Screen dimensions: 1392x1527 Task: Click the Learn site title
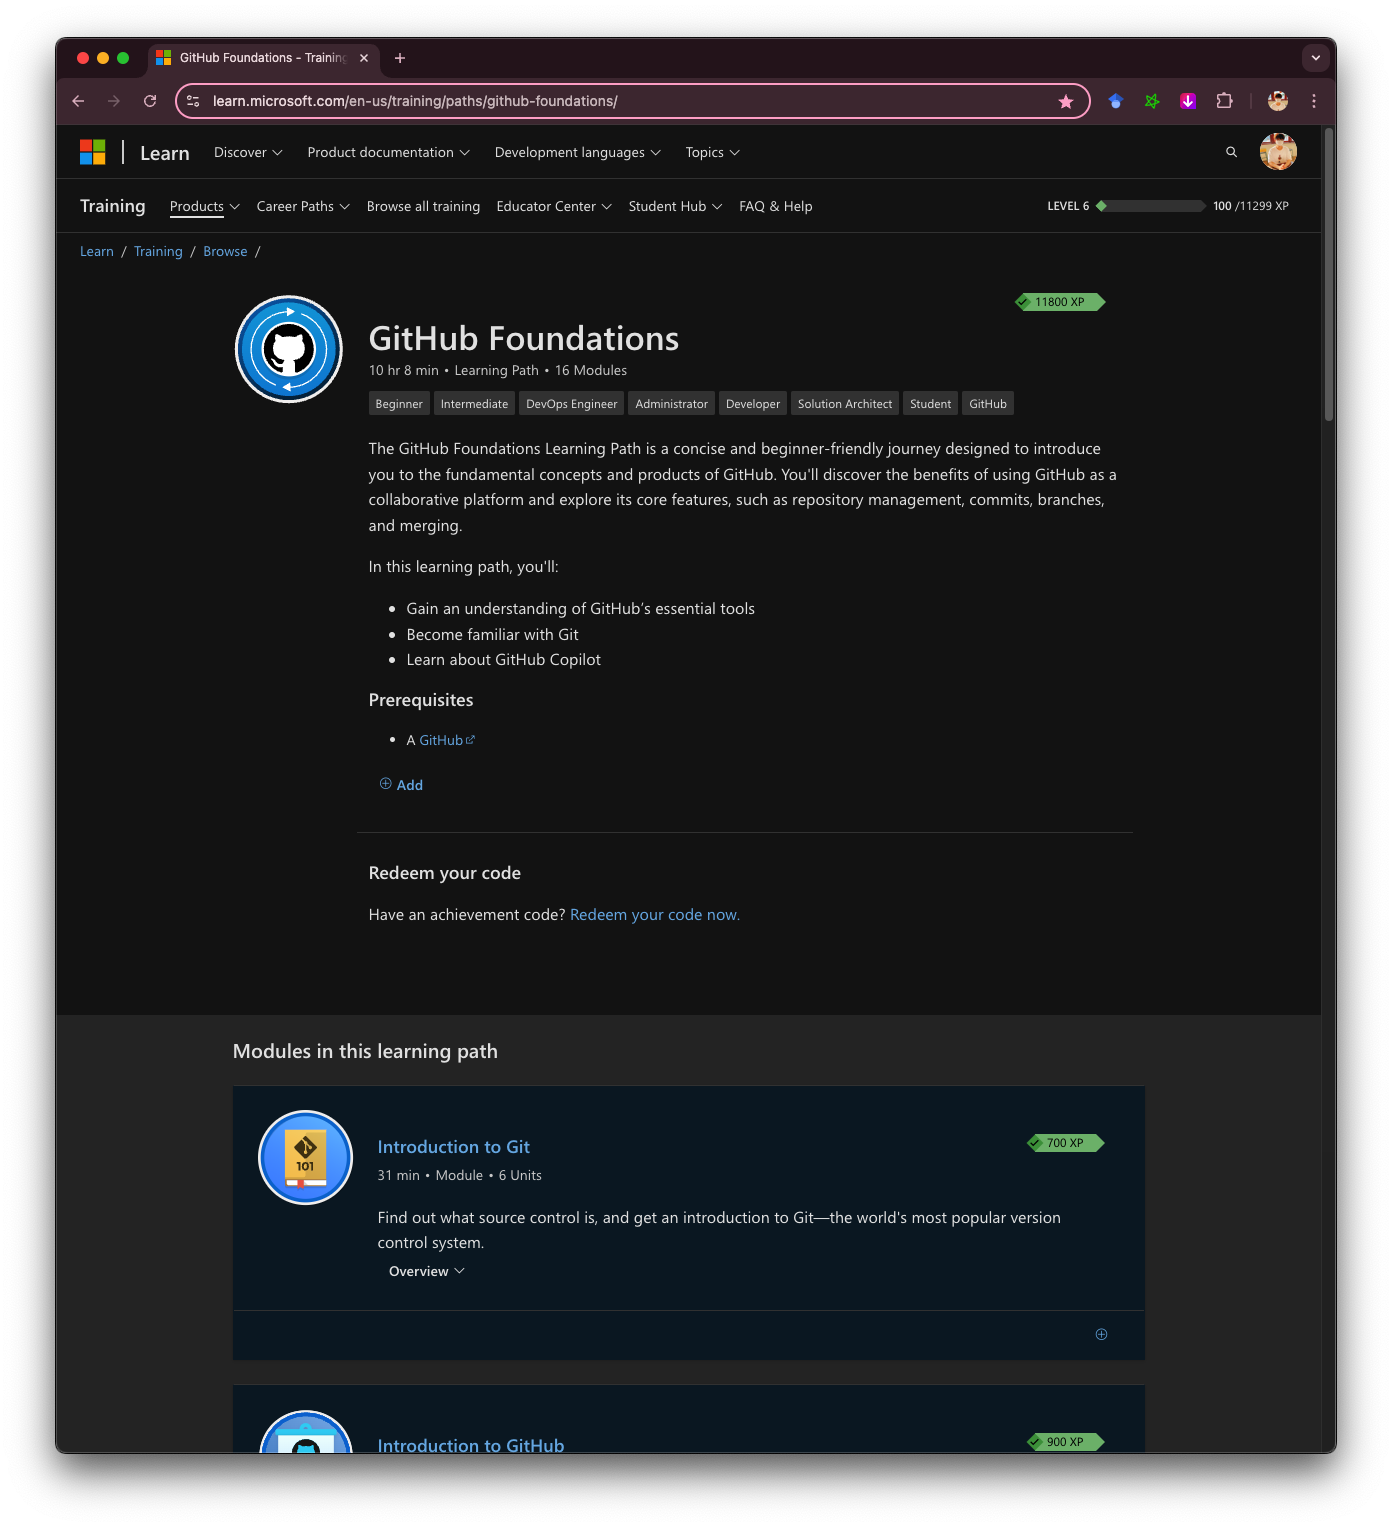pyautogui.click(x=165, y=153)
